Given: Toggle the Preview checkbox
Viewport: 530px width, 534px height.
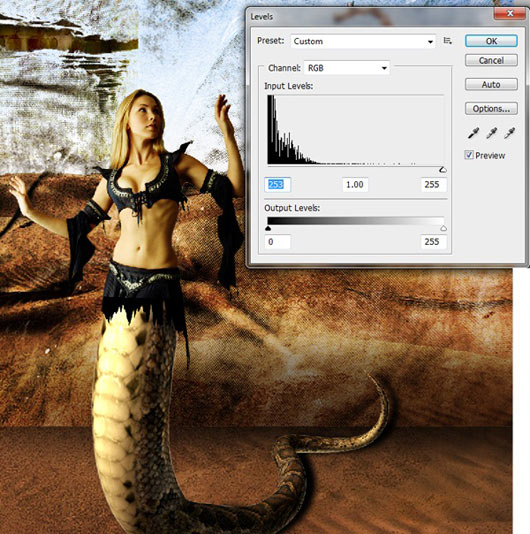Looking at the screenshot, I should (x=469, y=155).
